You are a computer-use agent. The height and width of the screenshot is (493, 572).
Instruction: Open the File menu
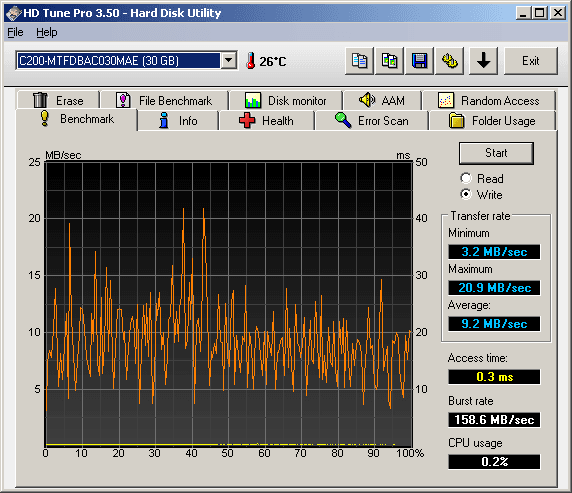click(15, 32)
